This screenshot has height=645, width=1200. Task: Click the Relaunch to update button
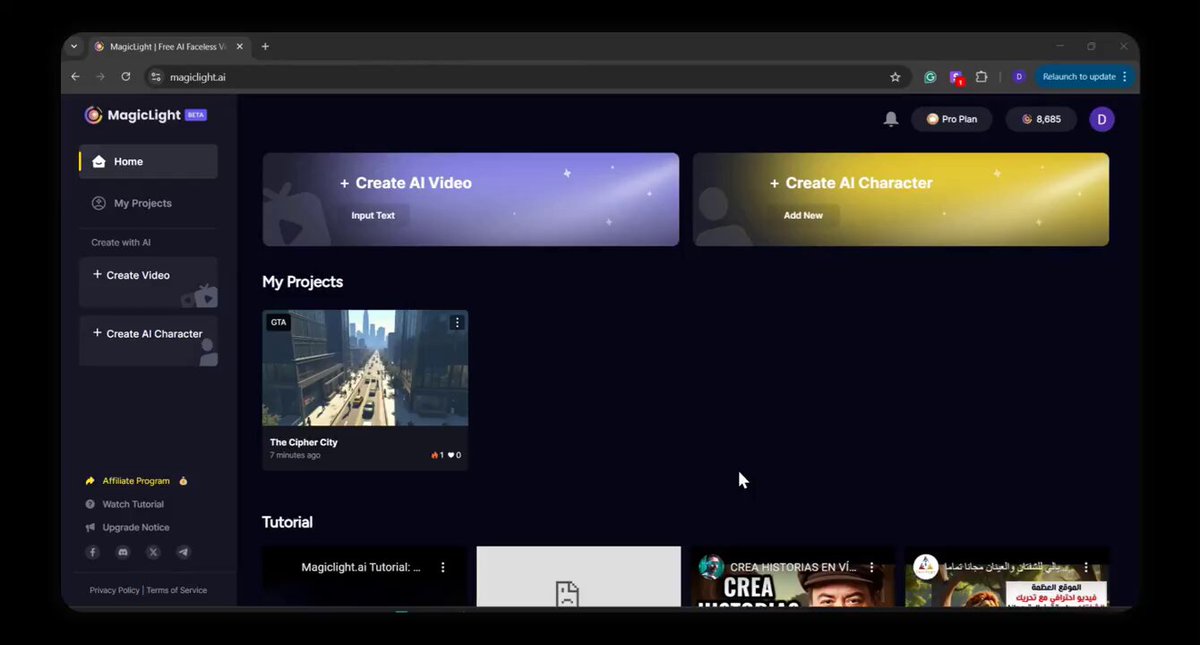coord(1079,77)
